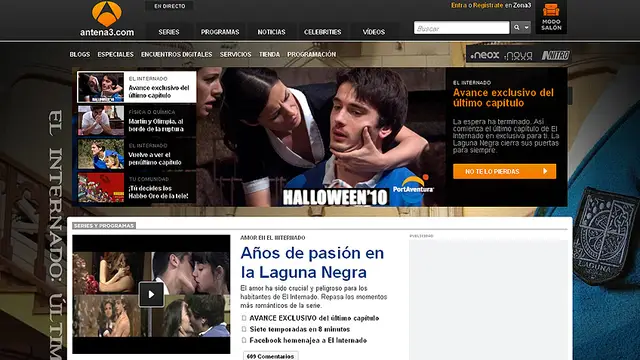
Task: Open the Neox channel logo
Action: pyautogui.click(x=485, y=55)
